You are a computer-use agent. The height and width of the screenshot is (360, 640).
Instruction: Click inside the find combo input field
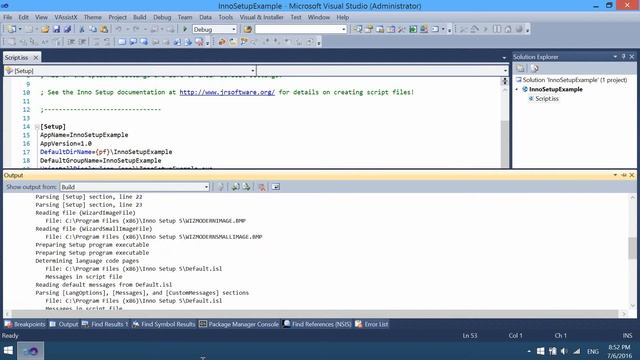click(x=298, y=29)
